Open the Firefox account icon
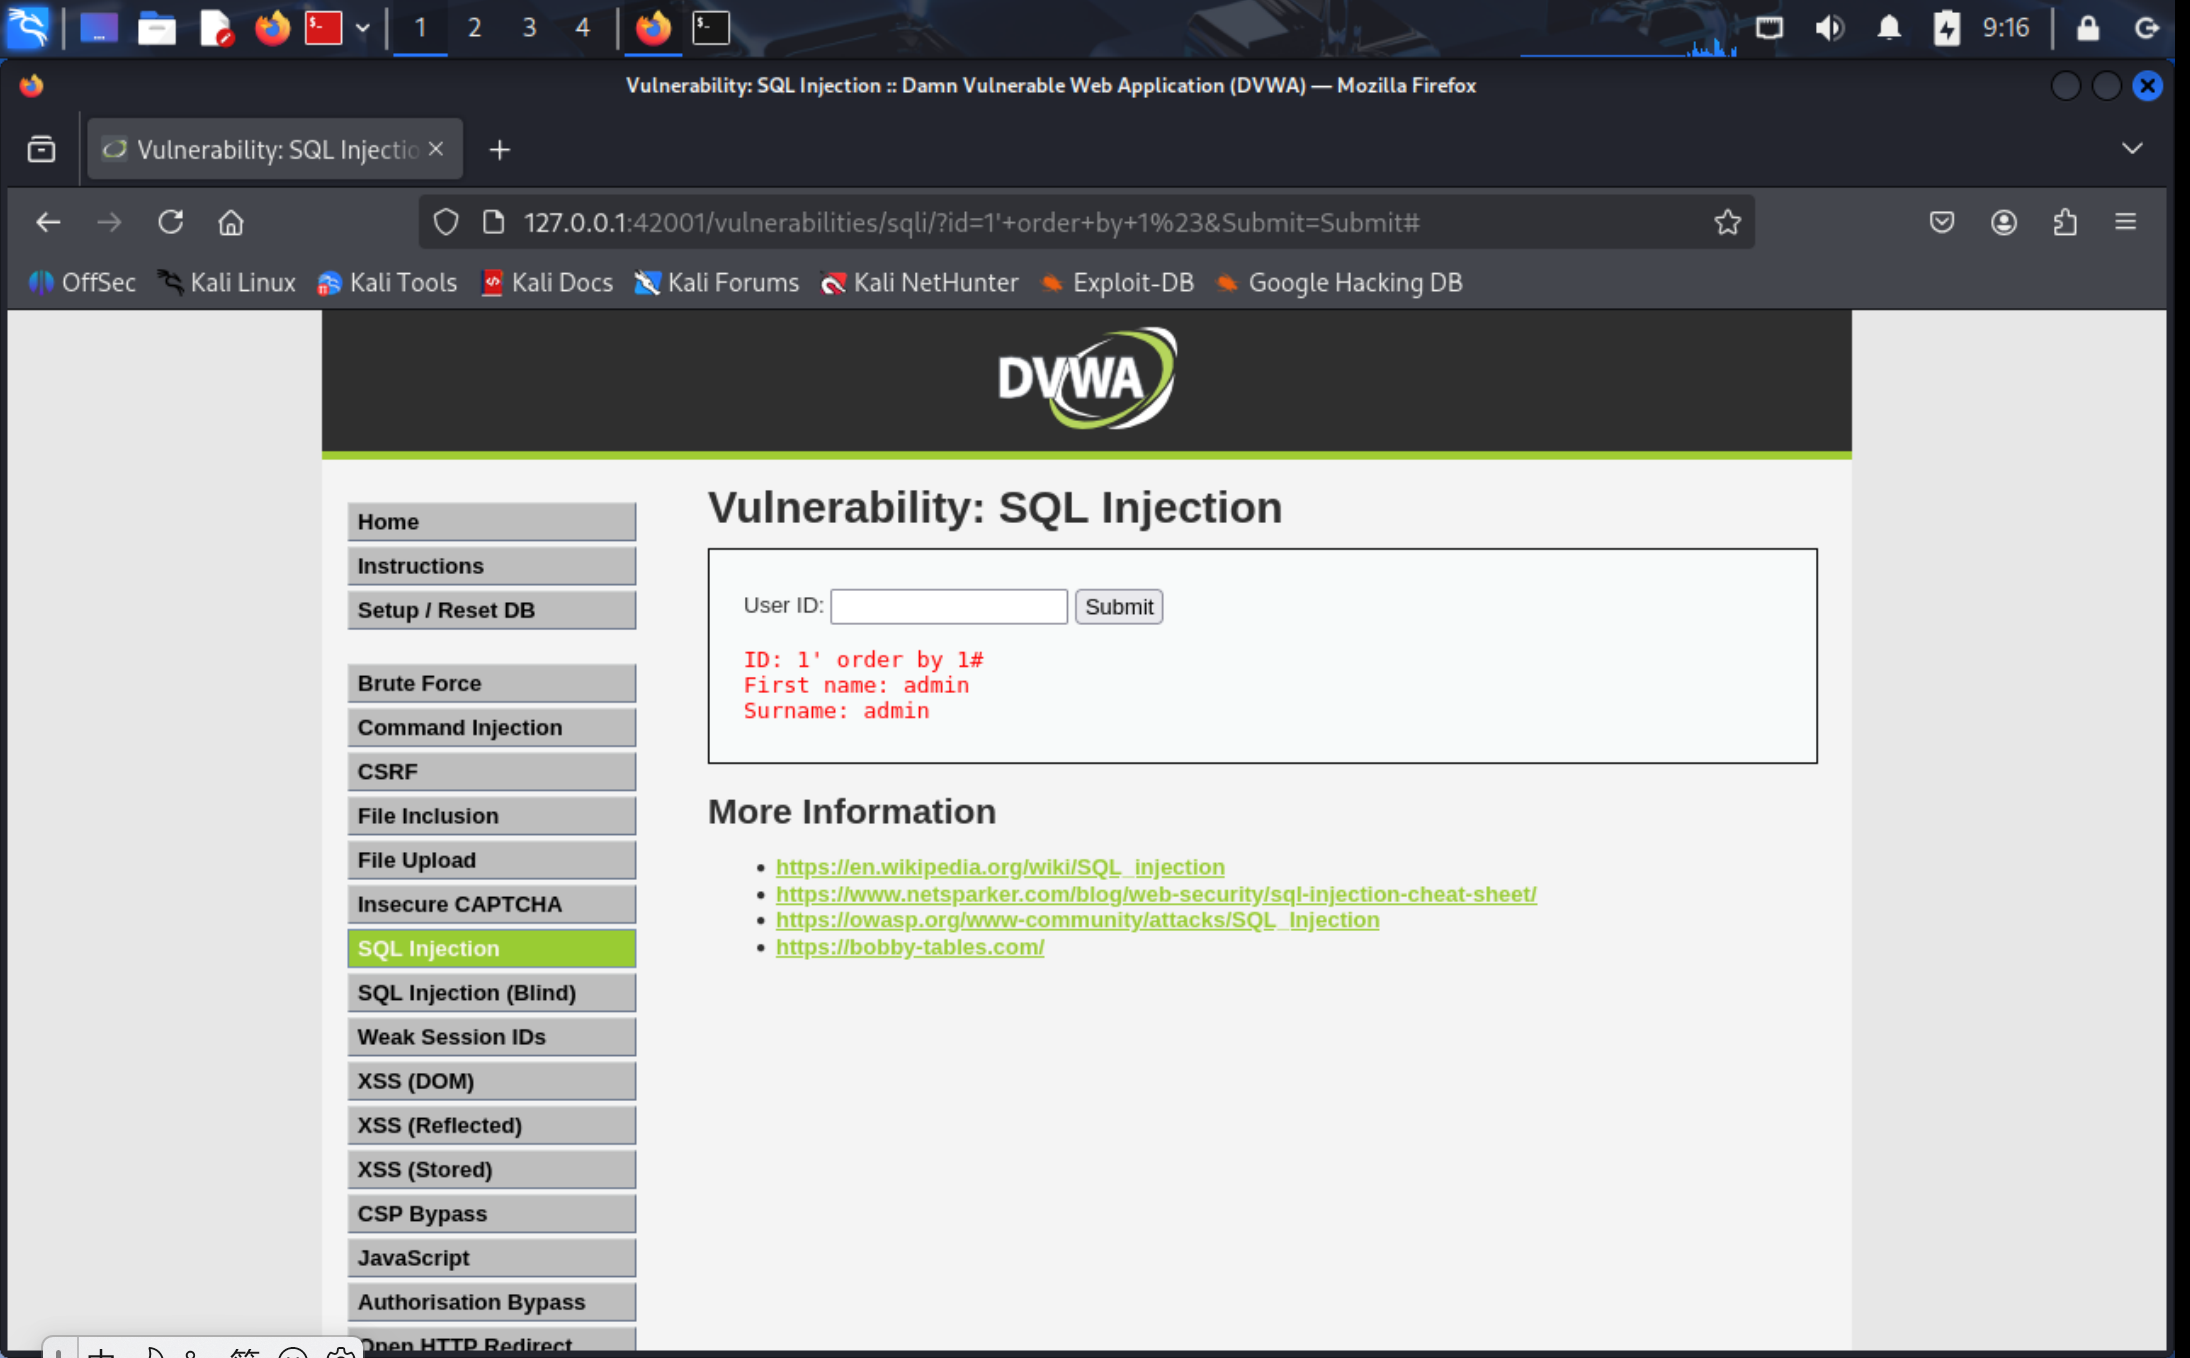Viewport: 2190px width, 1358px height. 2003,222
